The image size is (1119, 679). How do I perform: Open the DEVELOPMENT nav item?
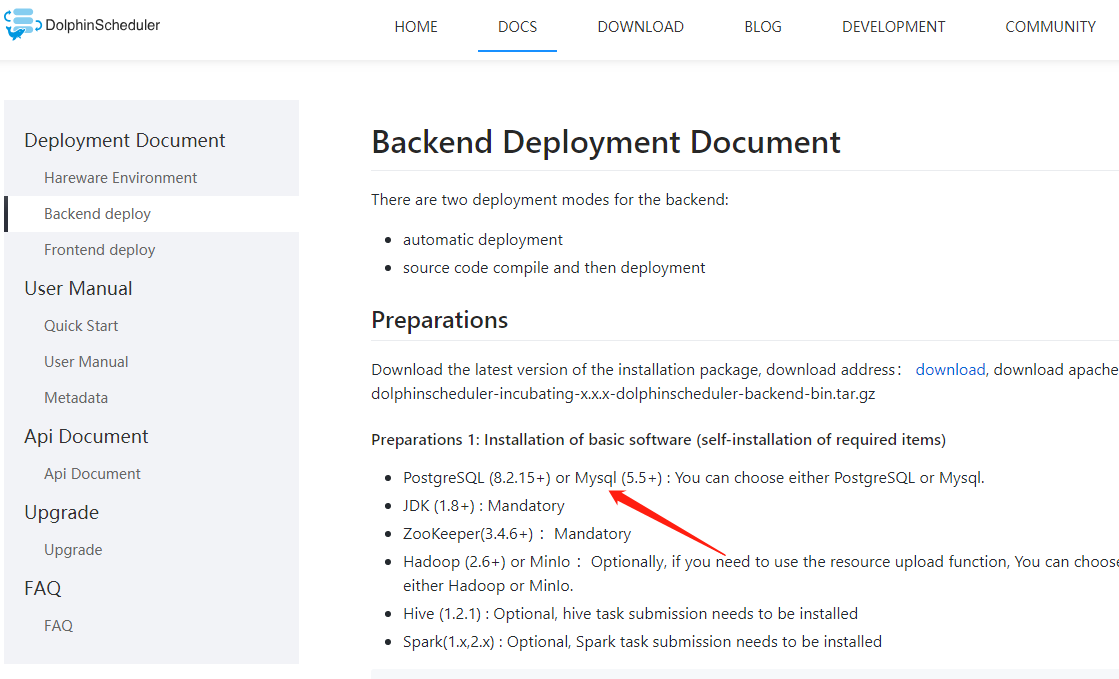coord(893,27)
